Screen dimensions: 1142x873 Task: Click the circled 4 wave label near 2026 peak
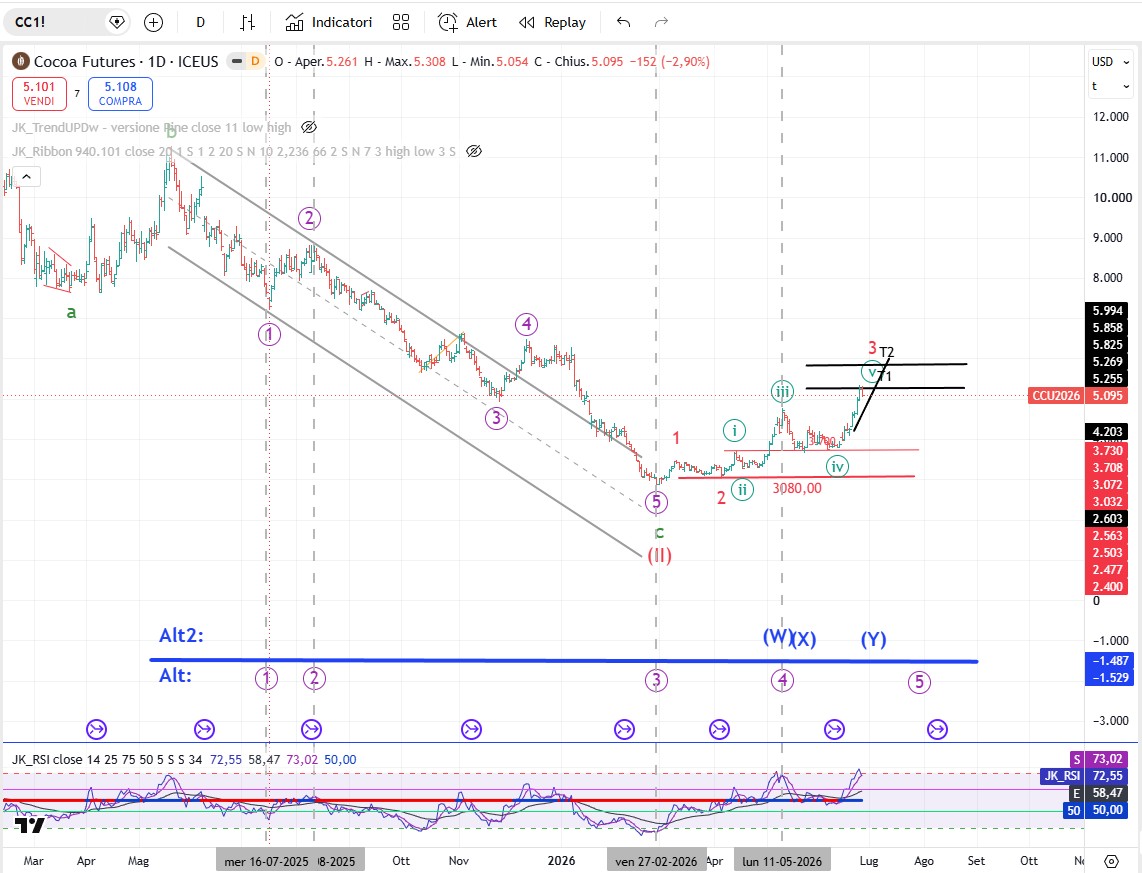coord(527,324)
